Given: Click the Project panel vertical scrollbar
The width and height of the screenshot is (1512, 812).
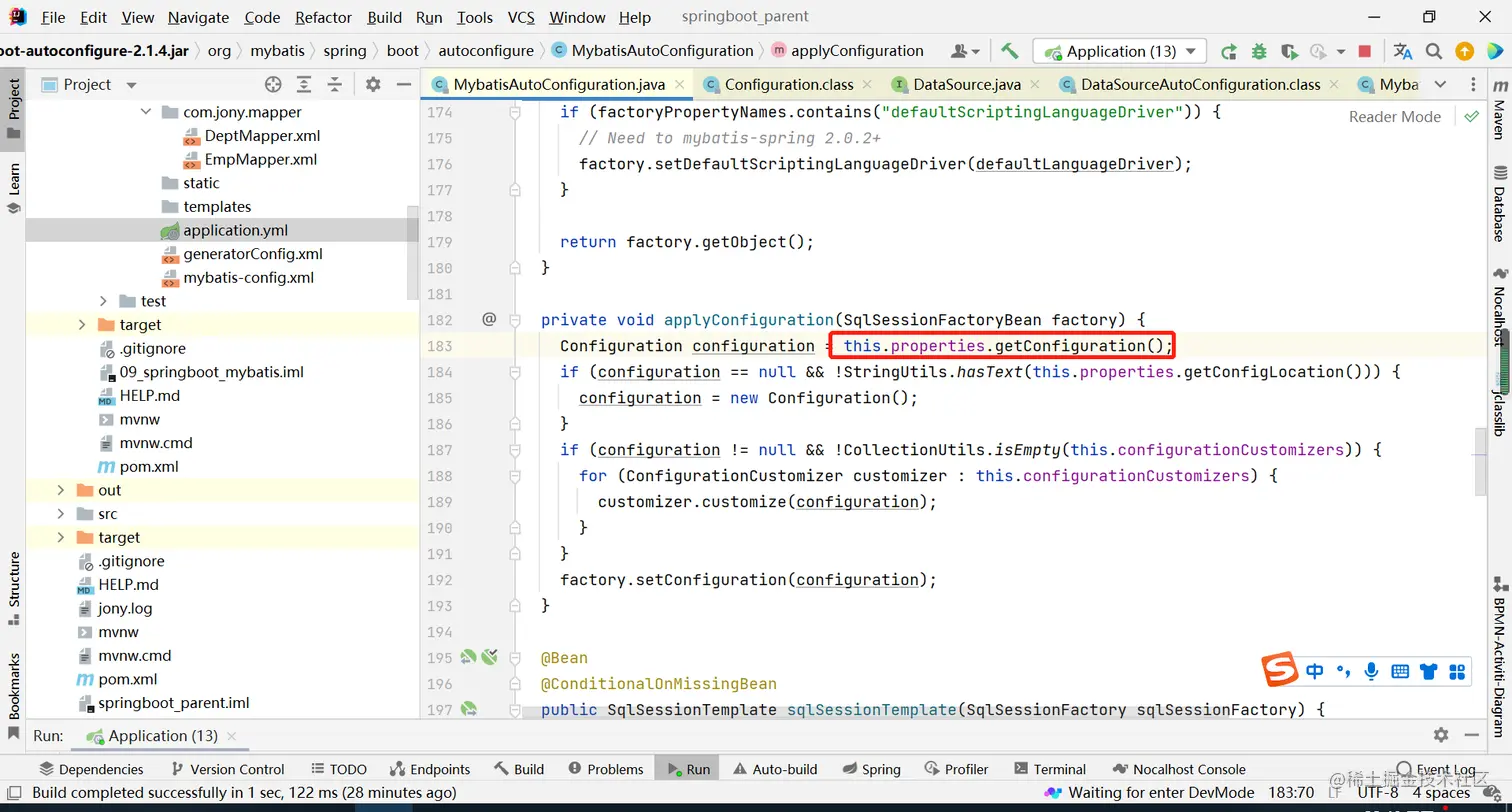Looking at the screenshot, I should 413,252.
